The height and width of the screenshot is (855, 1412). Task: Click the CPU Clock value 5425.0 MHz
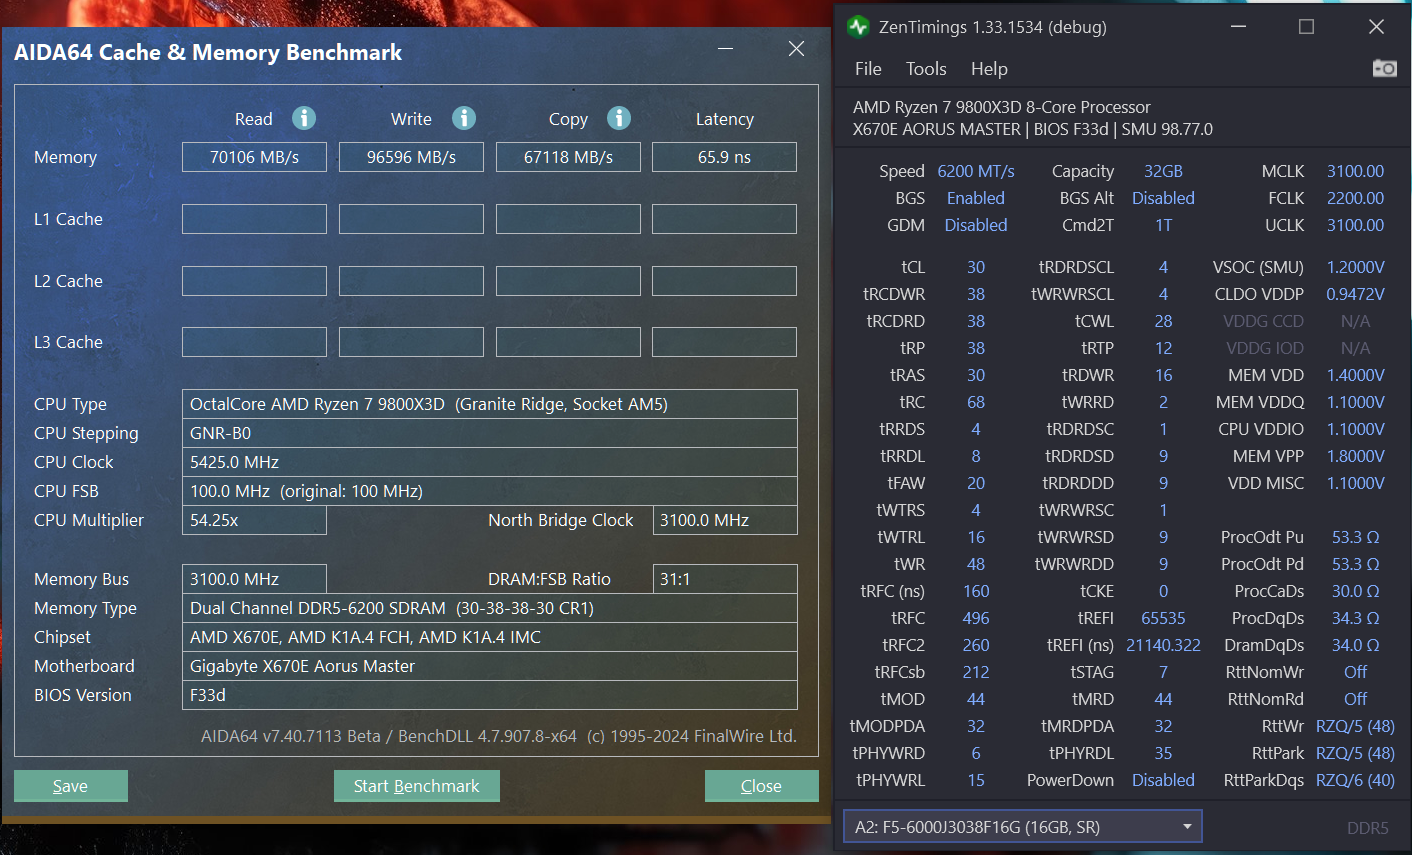point(490,462)
